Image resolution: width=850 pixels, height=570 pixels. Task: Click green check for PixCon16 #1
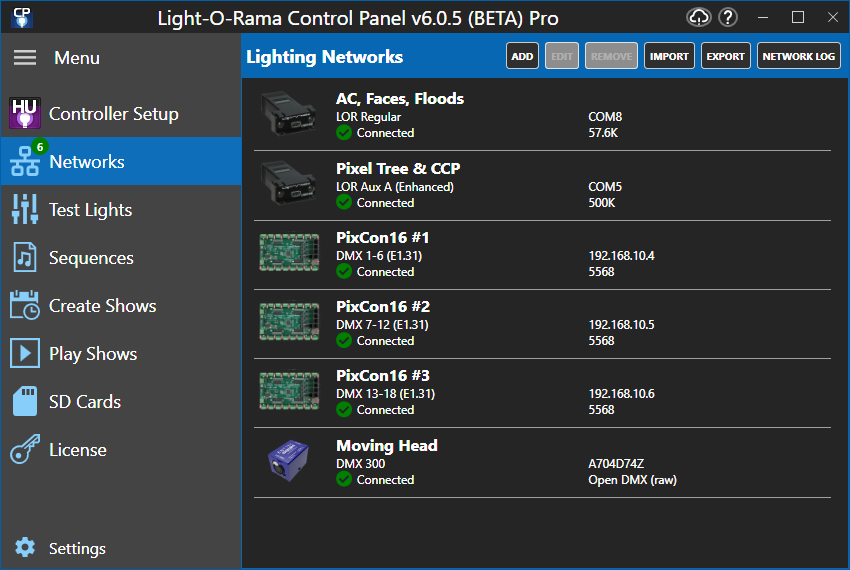344,271
